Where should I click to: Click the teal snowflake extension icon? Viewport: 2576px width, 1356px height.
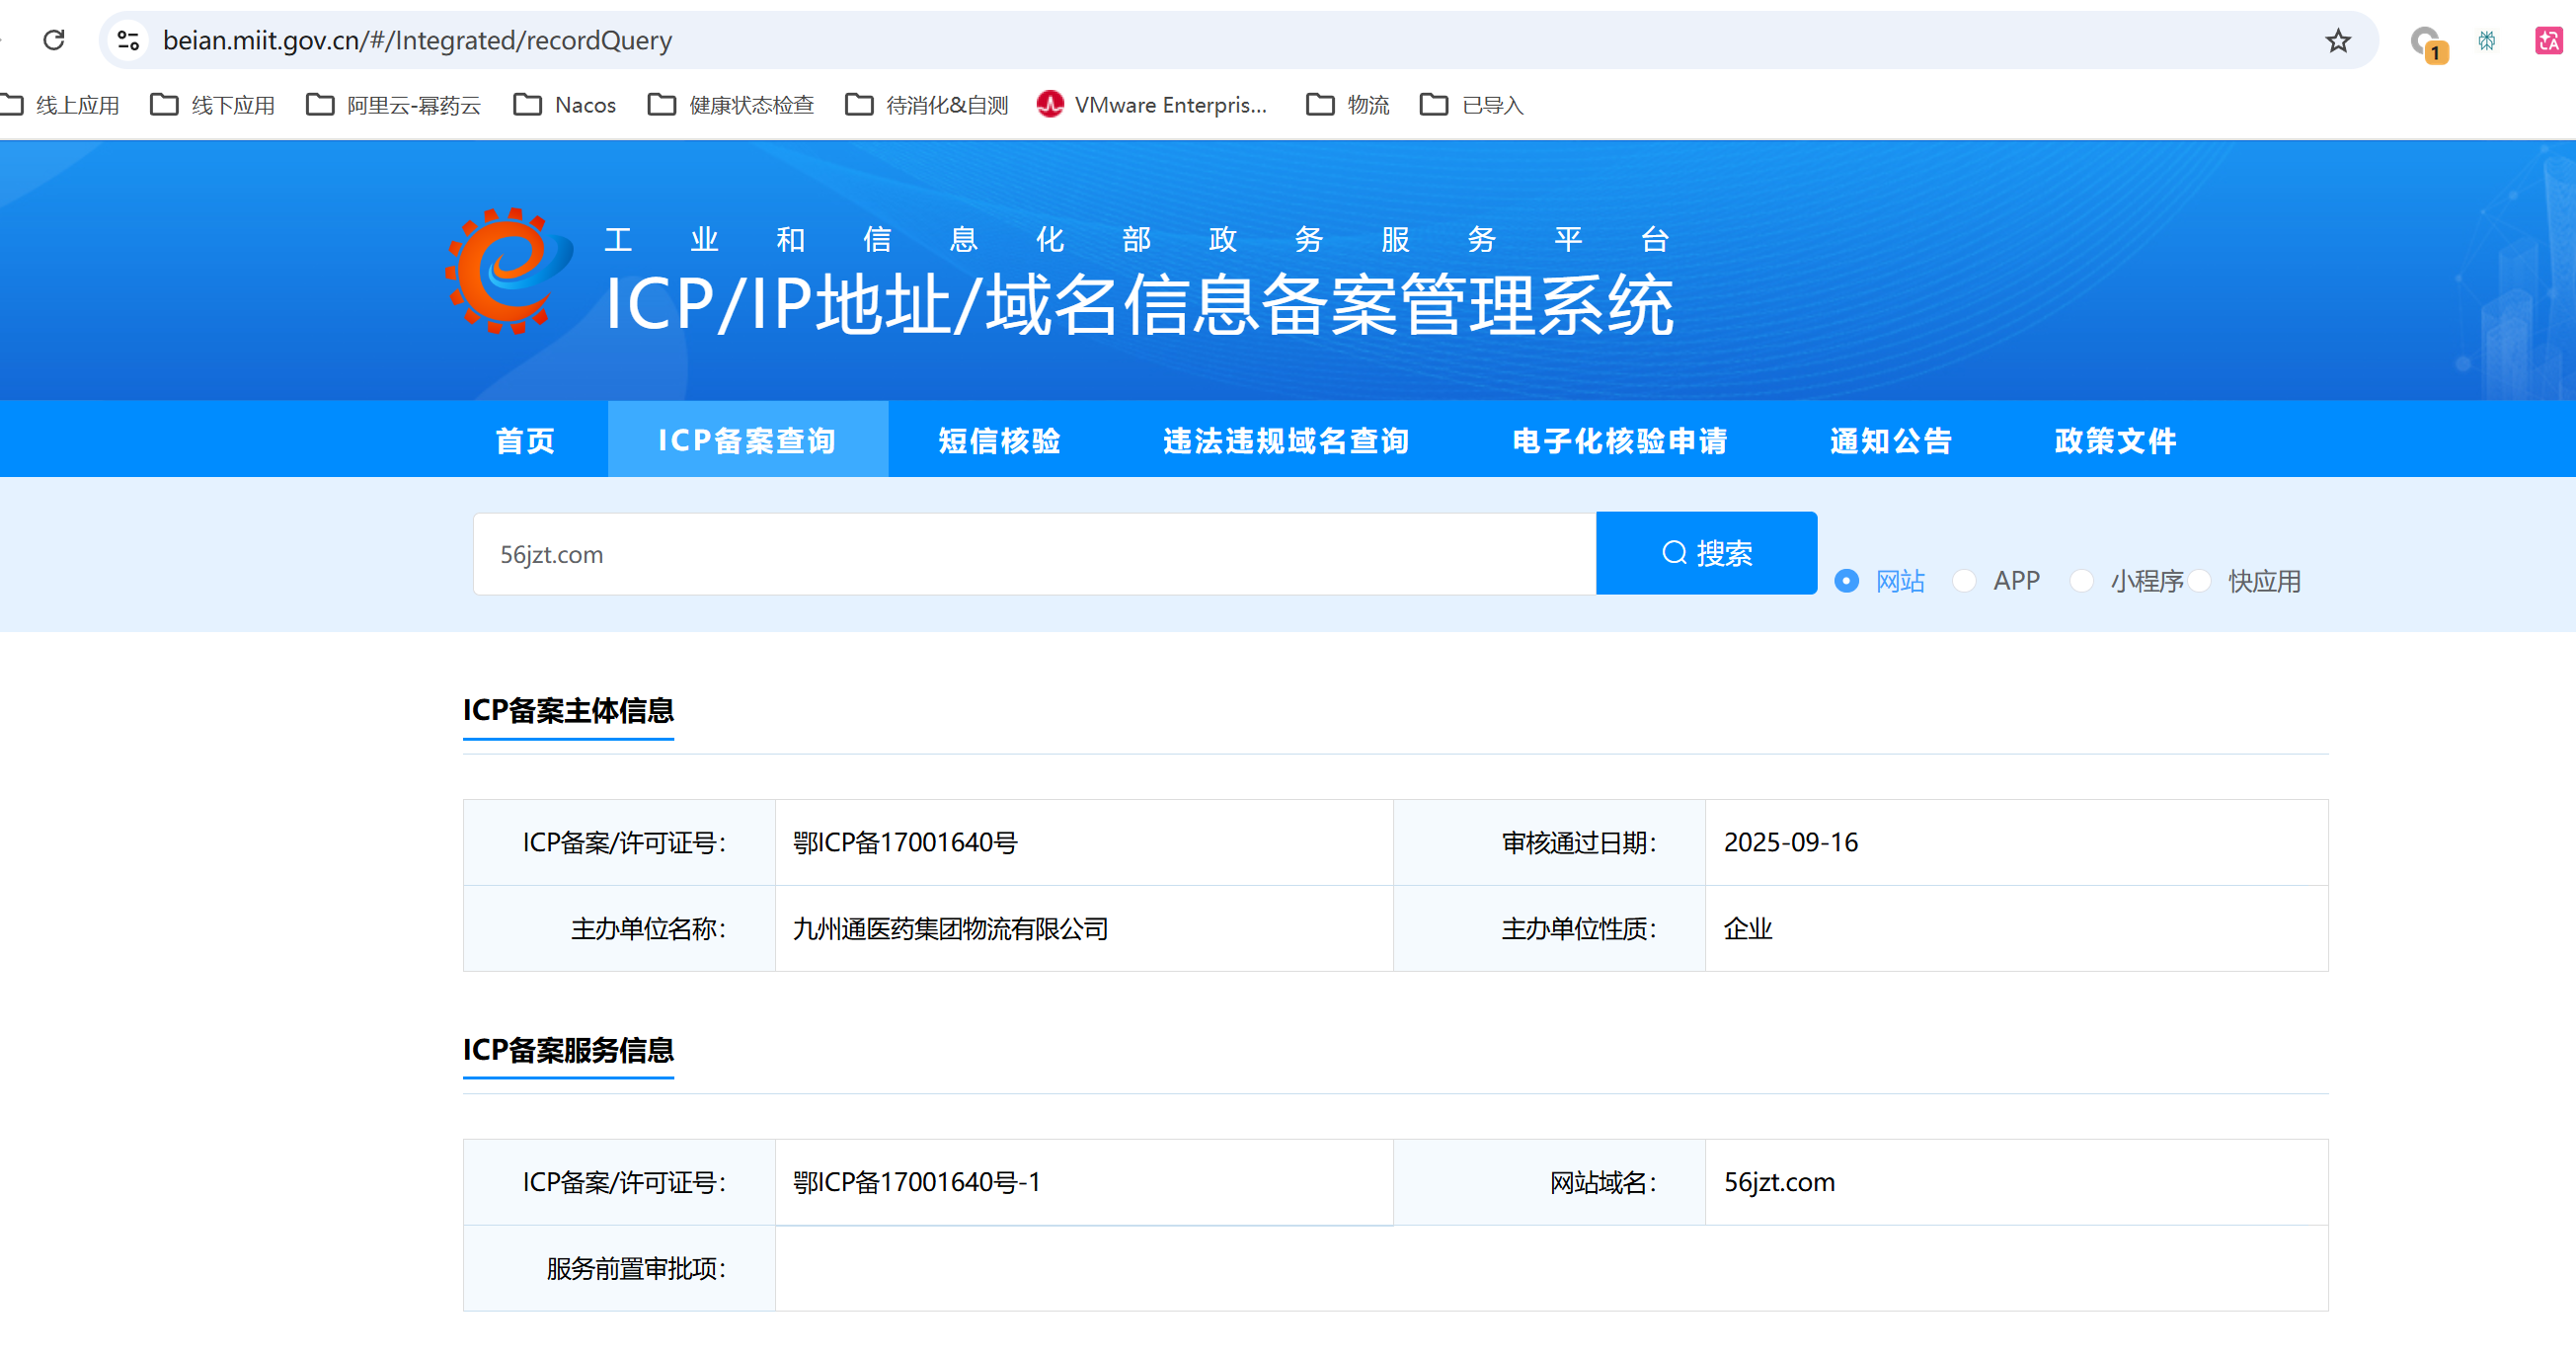[2487, 41]
